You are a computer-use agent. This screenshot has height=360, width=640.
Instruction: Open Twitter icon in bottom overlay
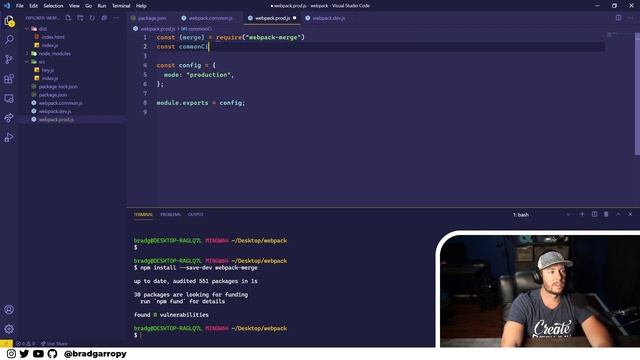(24, 354)
